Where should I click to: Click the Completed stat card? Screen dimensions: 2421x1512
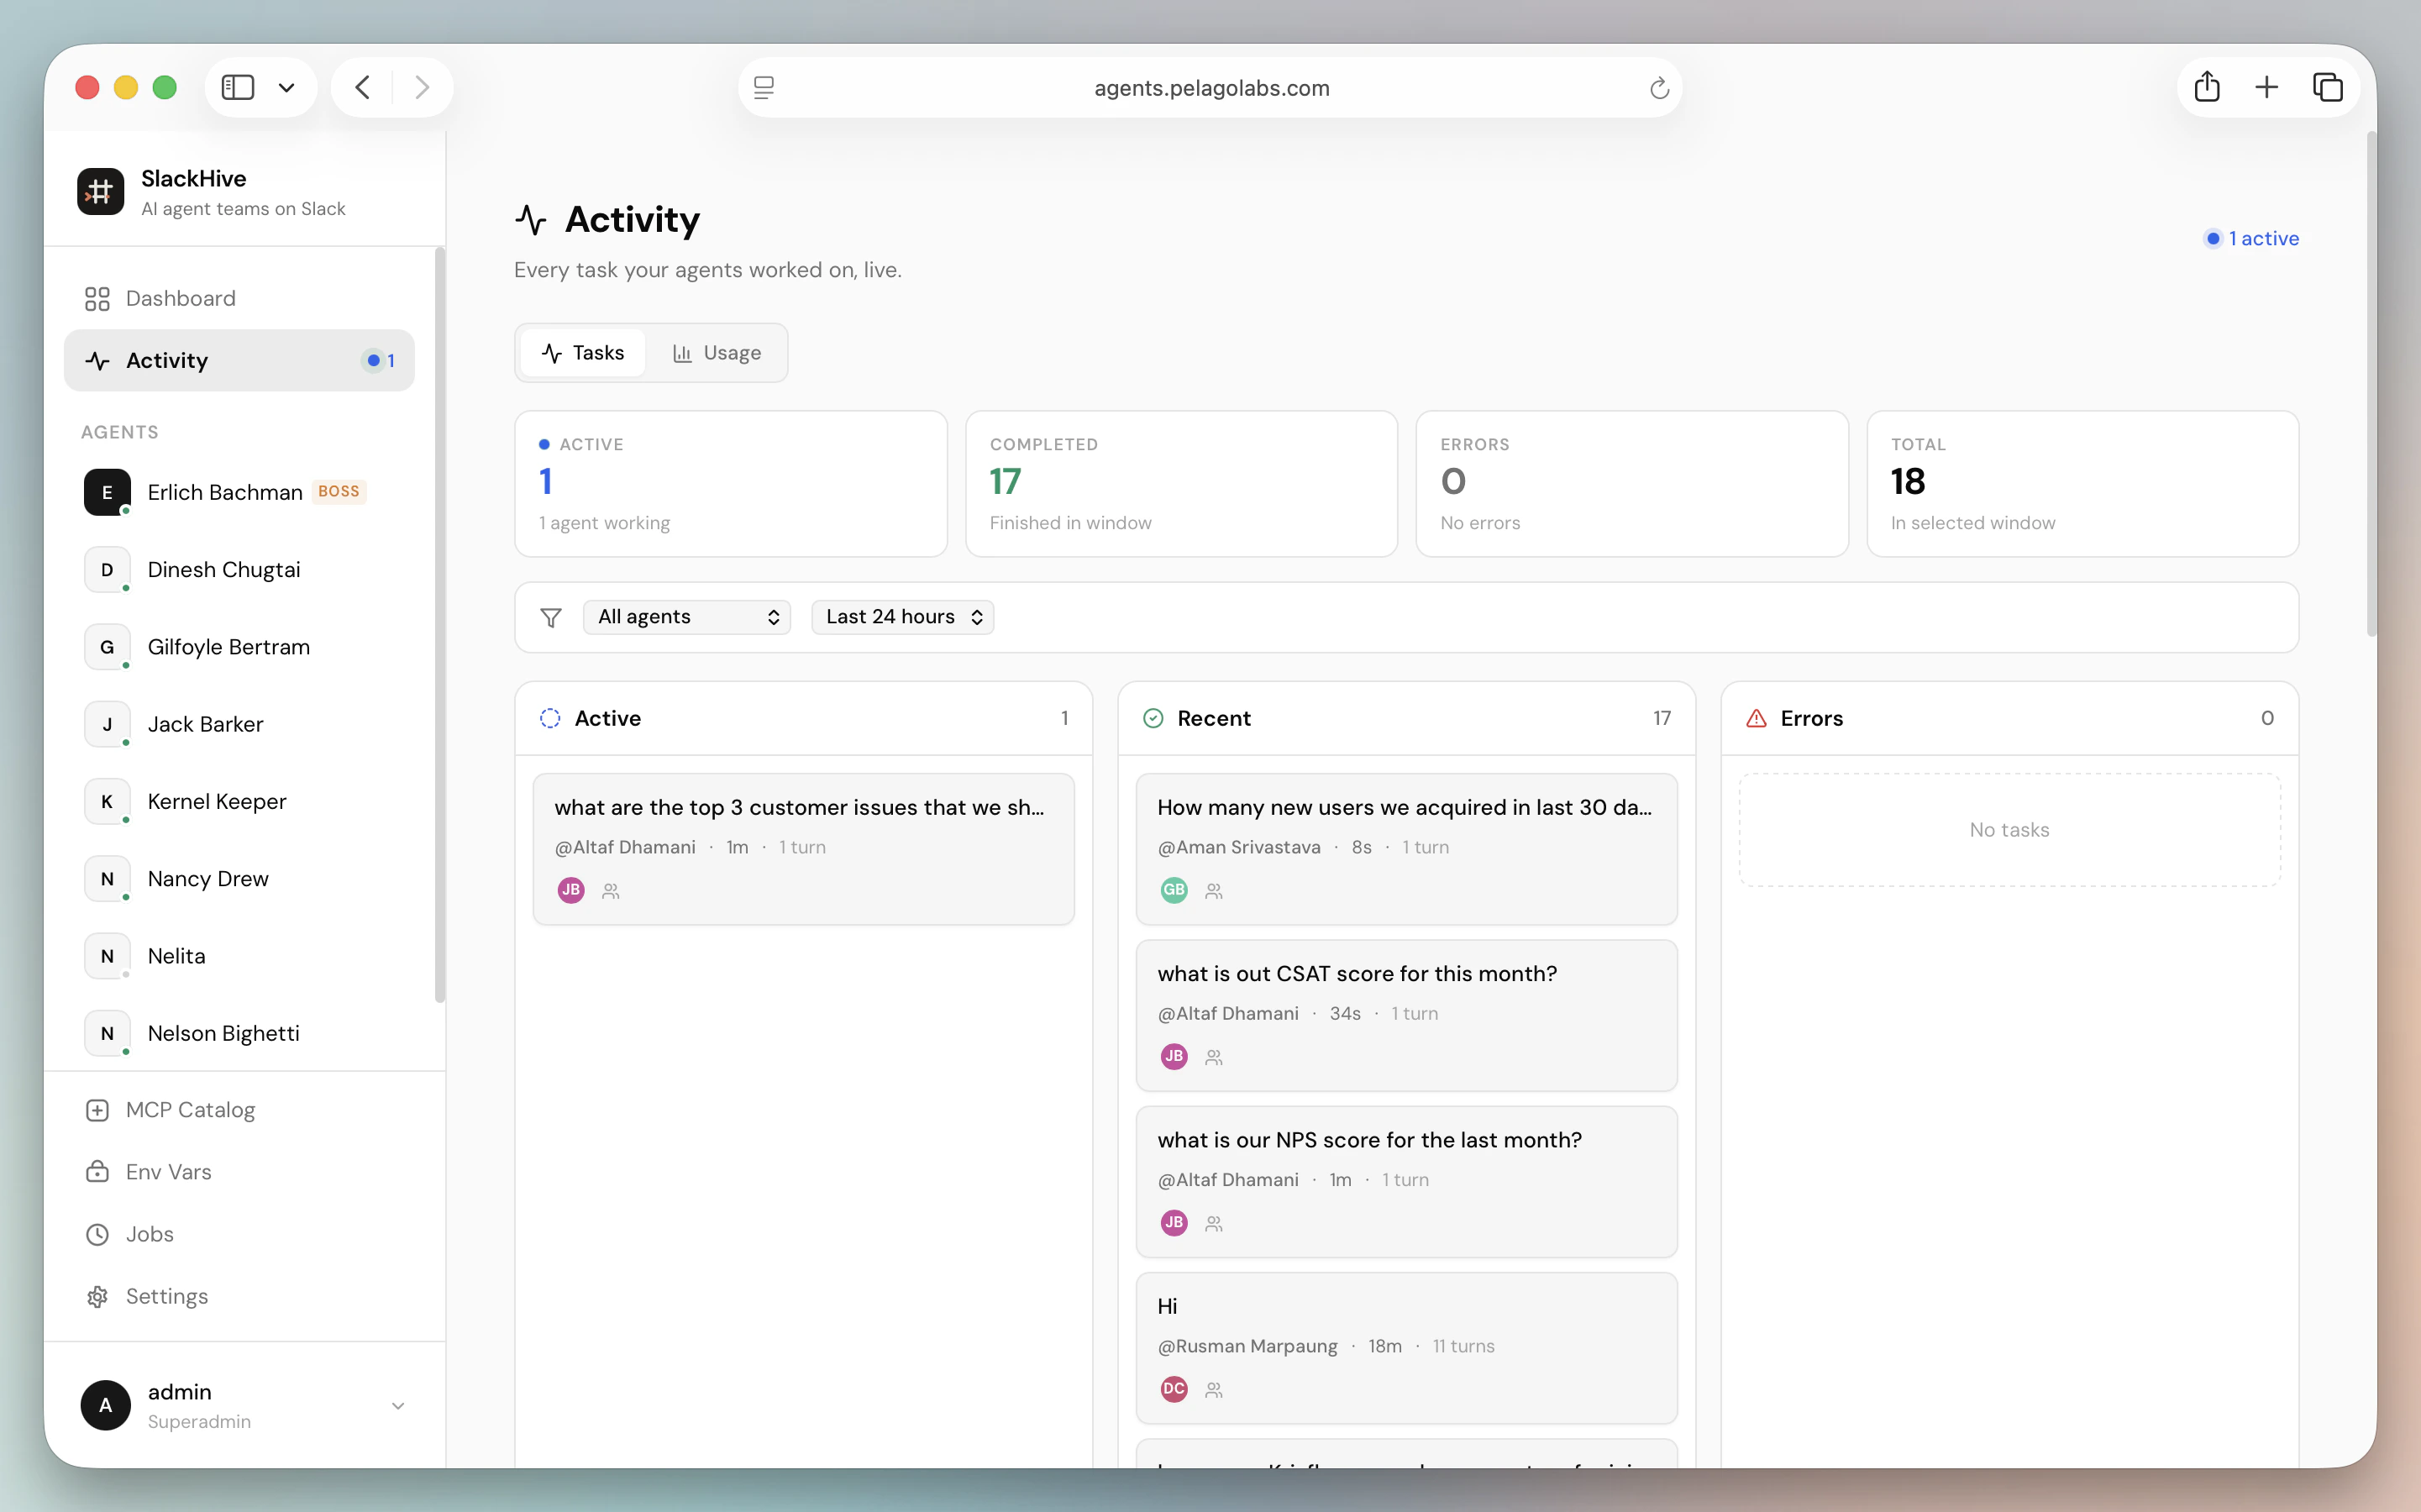(1181, 484)
